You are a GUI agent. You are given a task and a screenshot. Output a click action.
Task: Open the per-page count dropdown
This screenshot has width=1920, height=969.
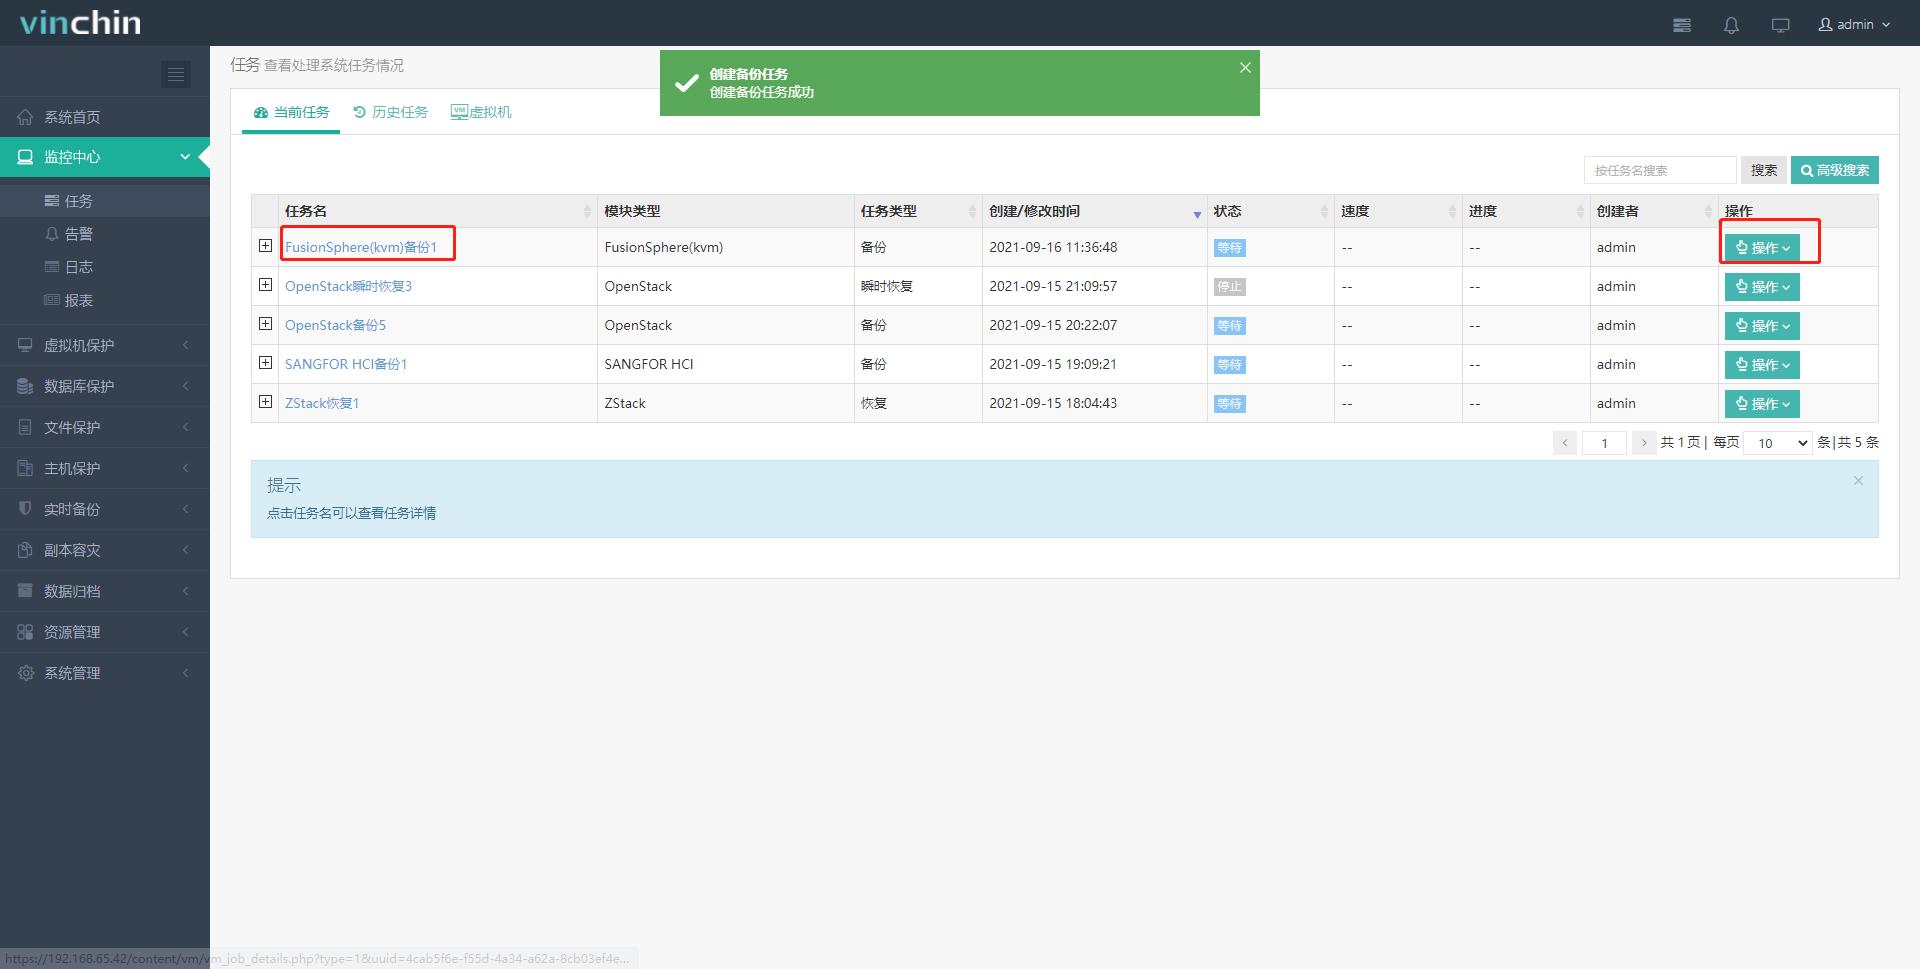pyautogui.click(x=1777, y=443)
